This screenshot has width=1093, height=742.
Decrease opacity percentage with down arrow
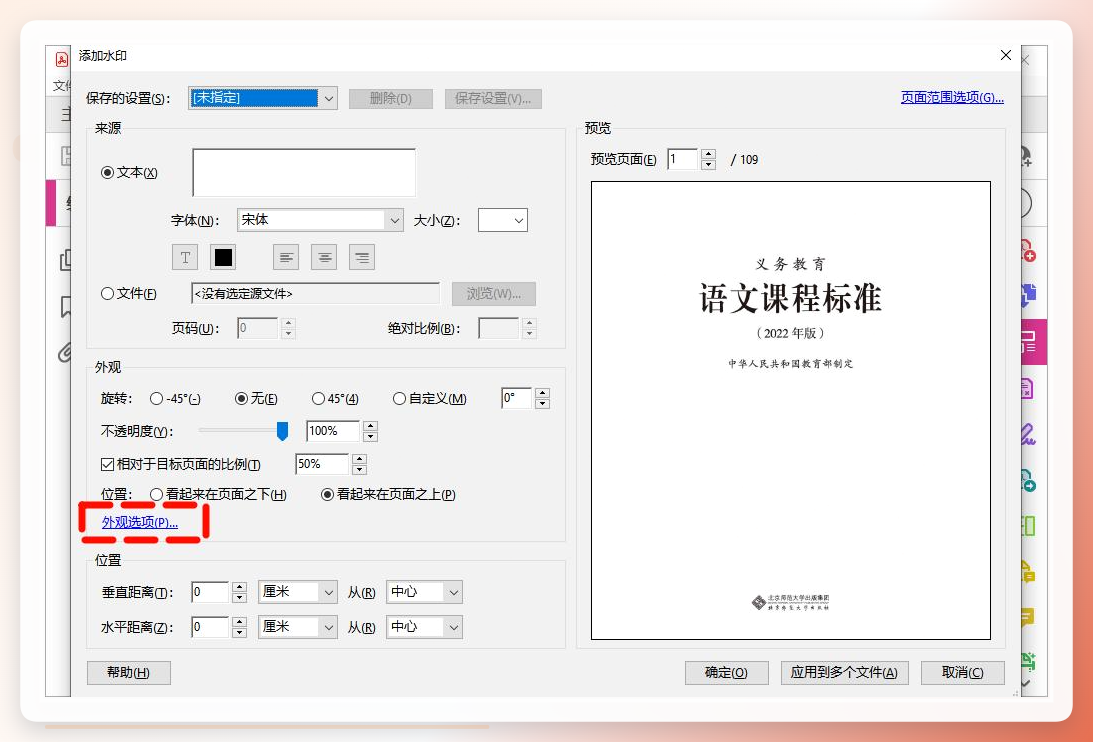[x=370, y=437]
